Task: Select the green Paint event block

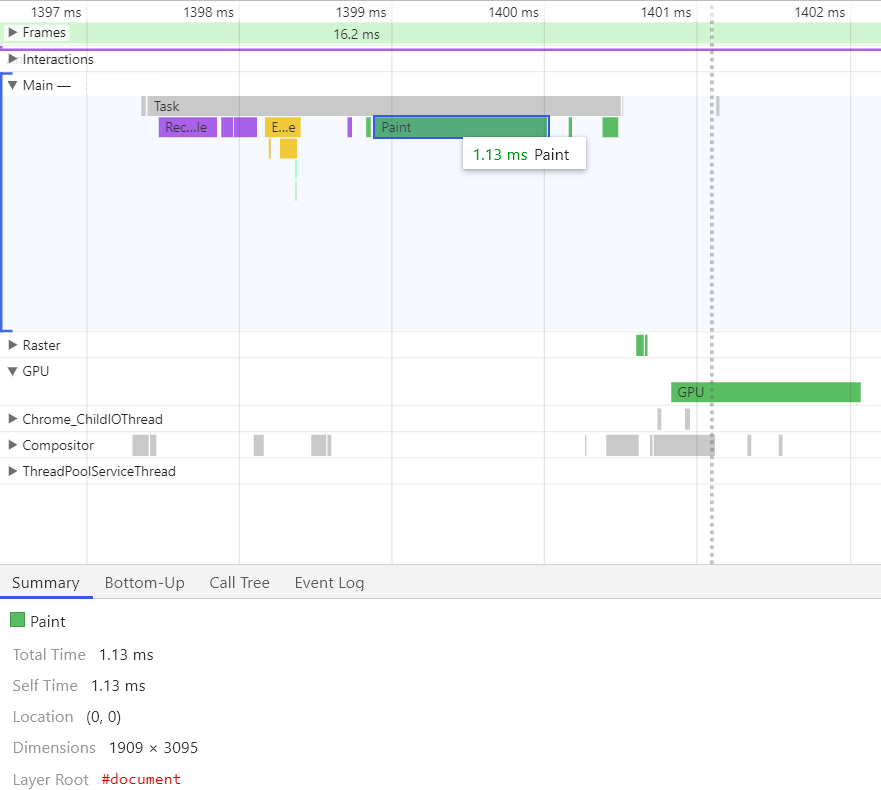Action: pyautogui.click(x=461, y=128)
